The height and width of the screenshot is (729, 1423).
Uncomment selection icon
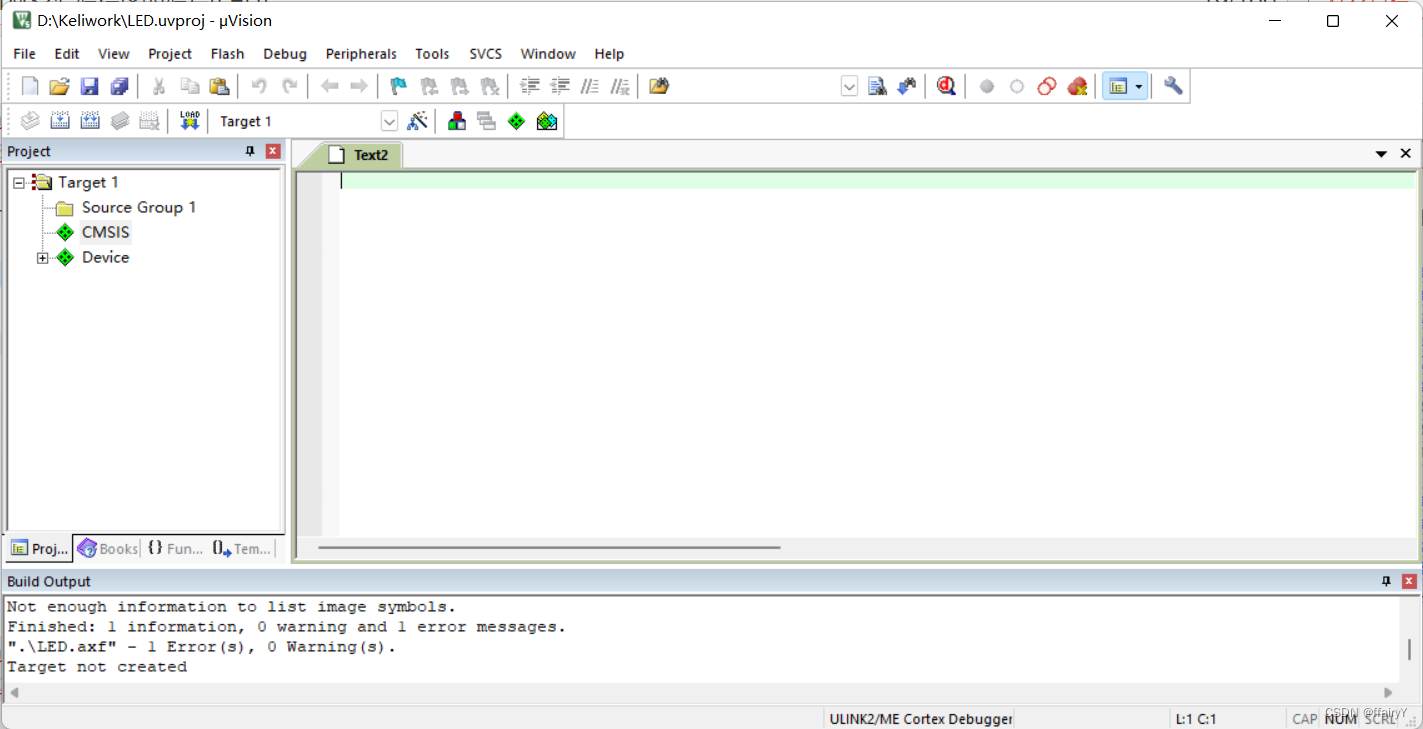click(620, 86)
